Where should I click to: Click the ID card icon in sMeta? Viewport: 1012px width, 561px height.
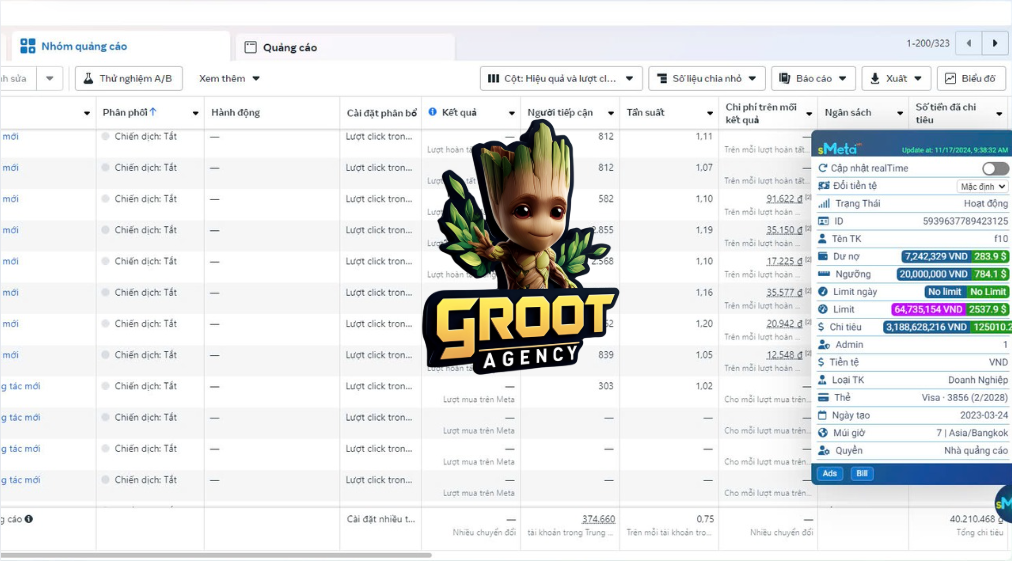(823, 221)
